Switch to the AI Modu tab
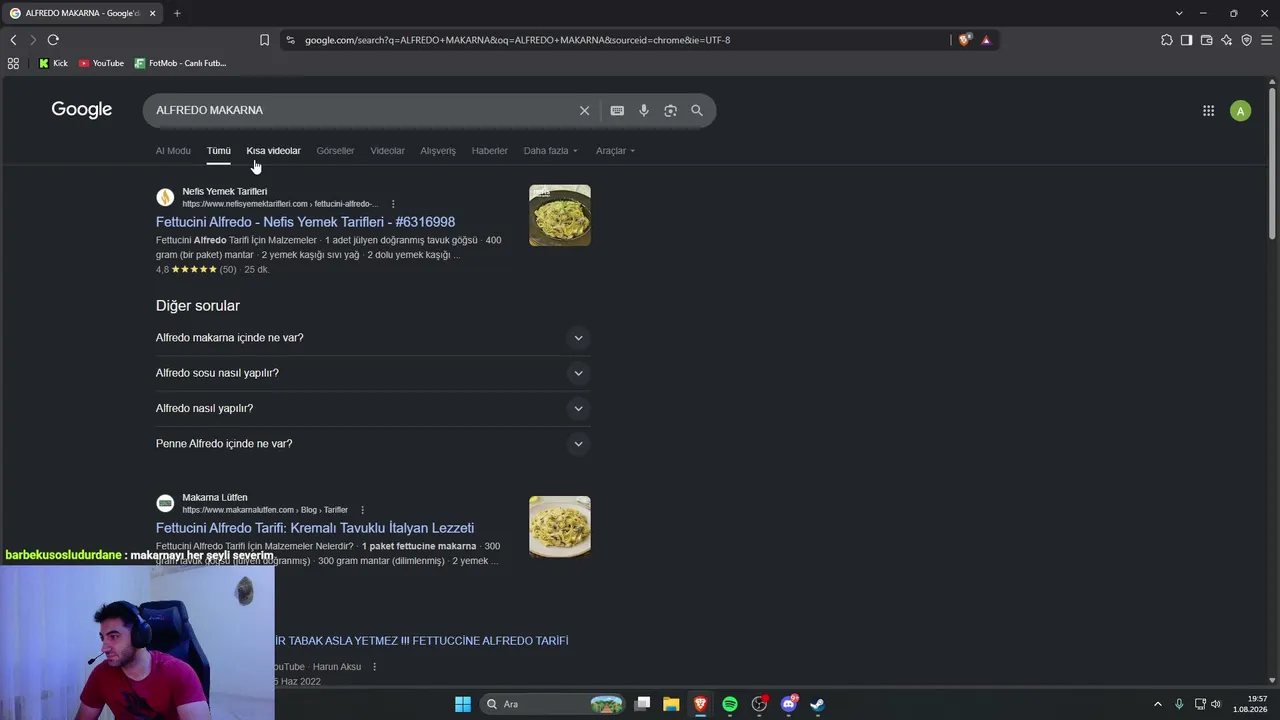1280x720 pixels. point(173,151)
